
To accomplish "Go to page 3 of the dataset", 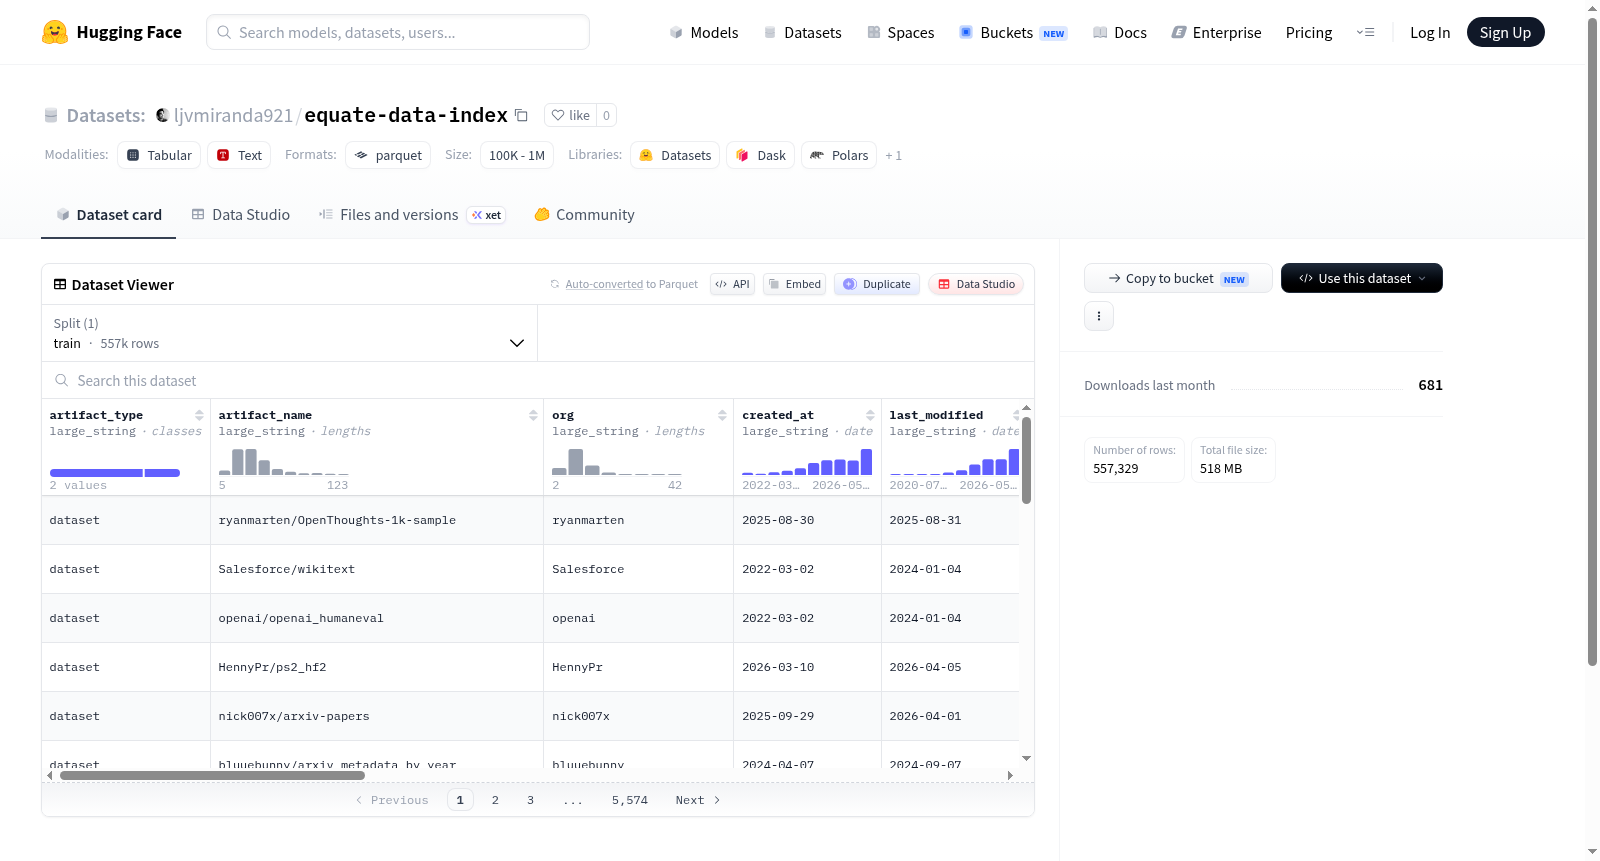I will click(x=530, y=800).
